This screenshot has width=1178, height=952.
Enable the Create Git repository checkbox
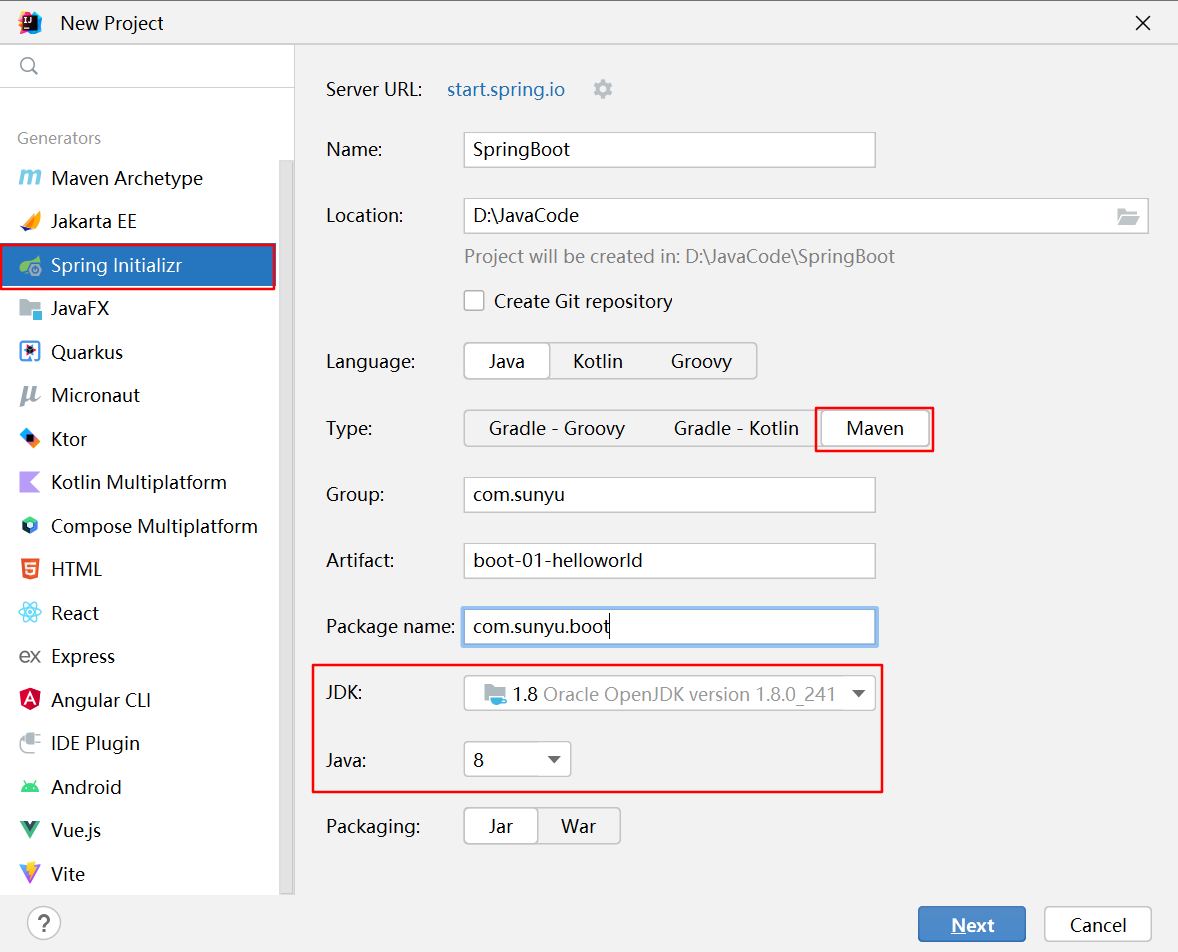pyautogui.click(x=474, y=301)
